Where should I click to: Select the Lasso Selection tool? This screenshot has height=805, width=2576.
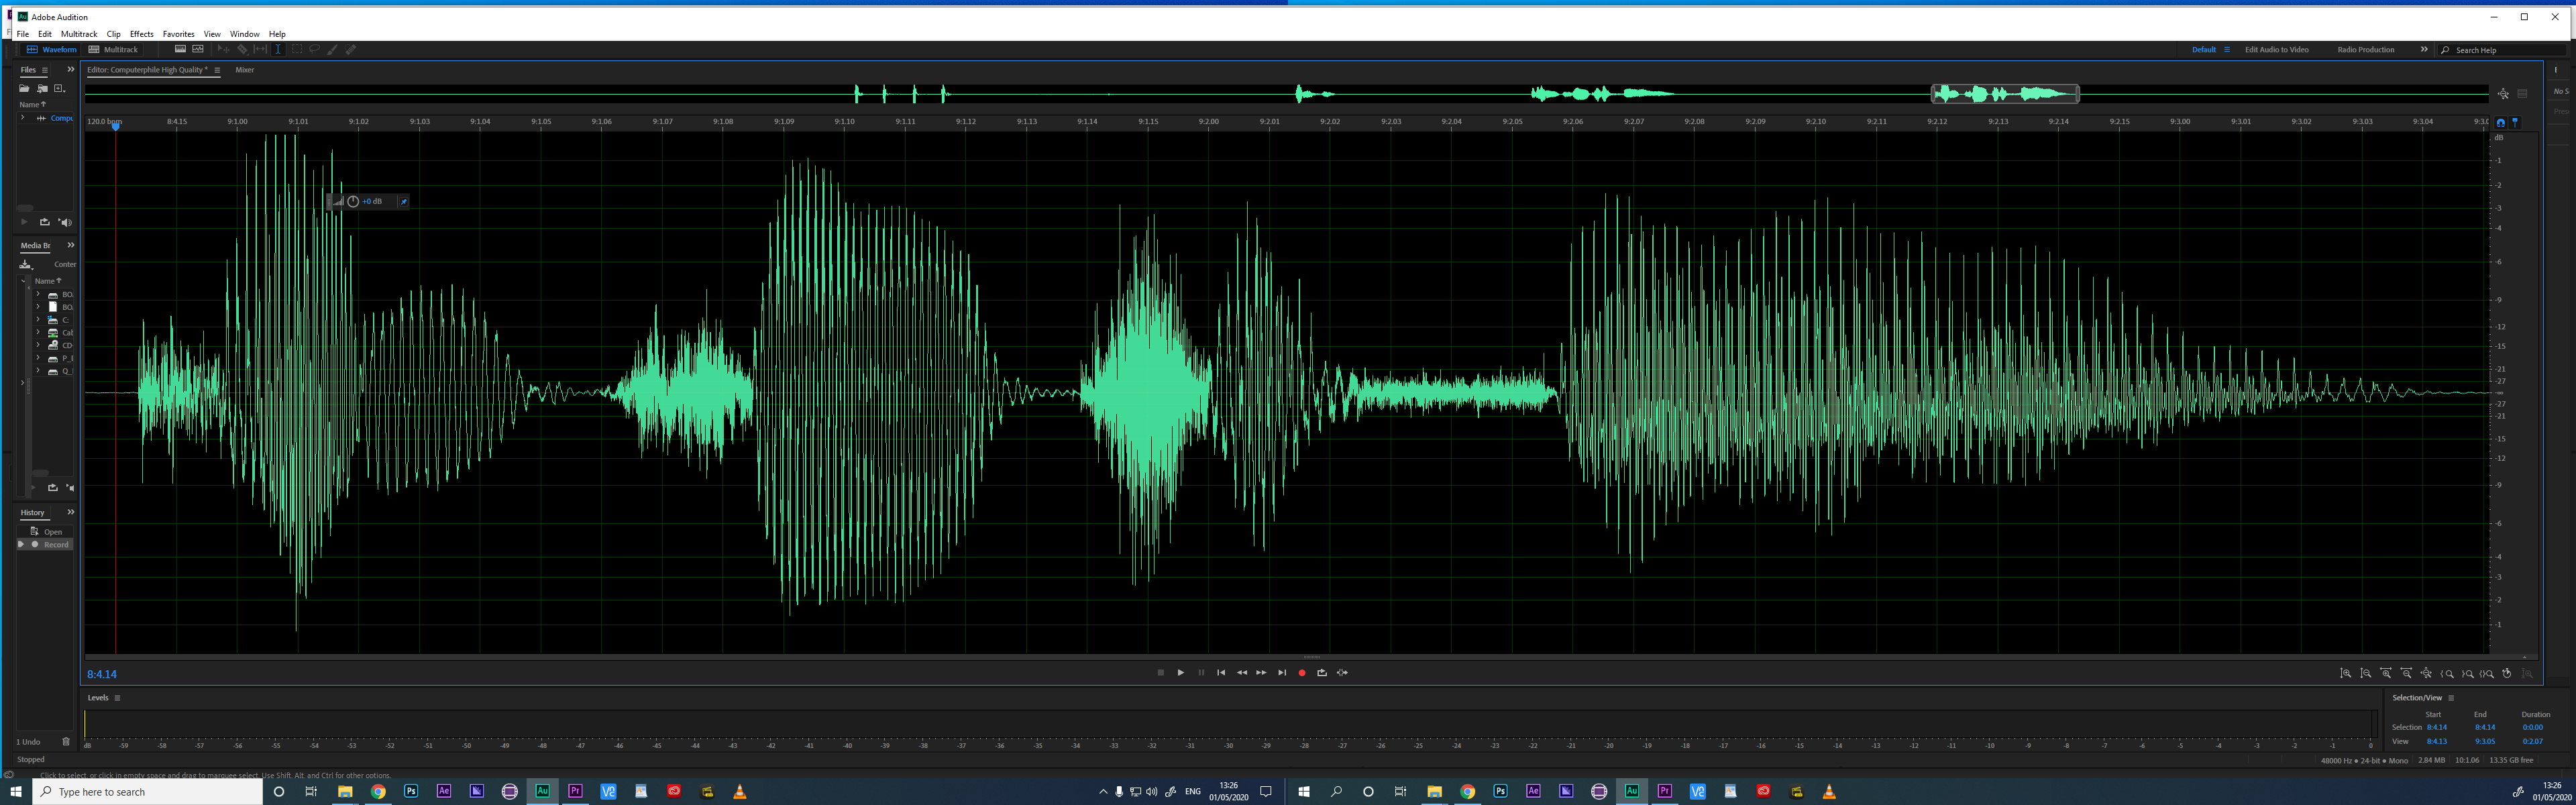point(314,49)
